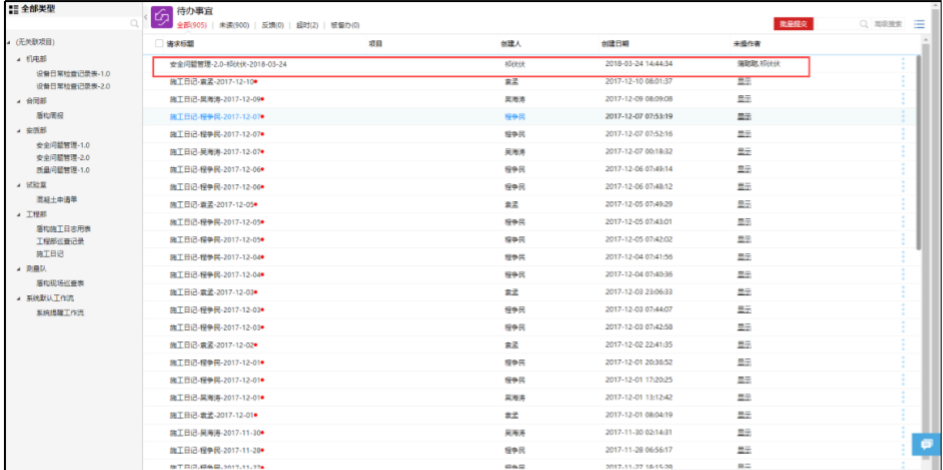
Task: Open three-dot menu for the 2017-12-07 07:52:16 row
Action: coord(903,134)
